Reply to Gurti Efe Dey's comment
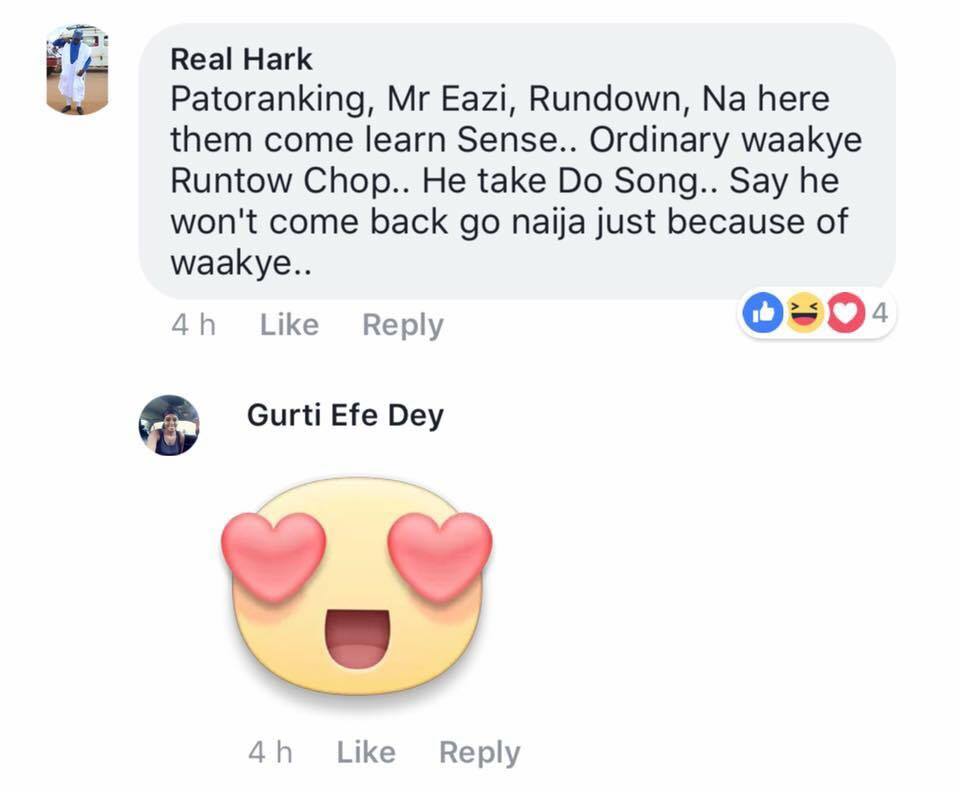960x792 pixels. pos(480,753)
